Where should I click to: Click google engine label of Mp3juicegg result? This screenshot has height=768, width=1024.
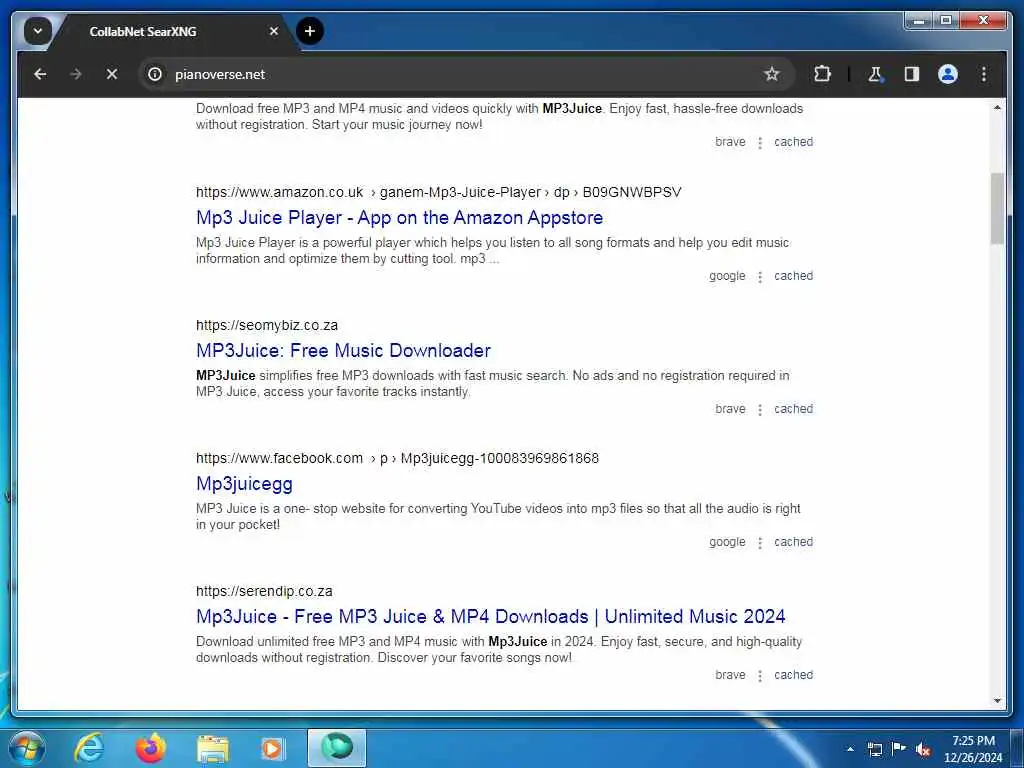[727, 542]
